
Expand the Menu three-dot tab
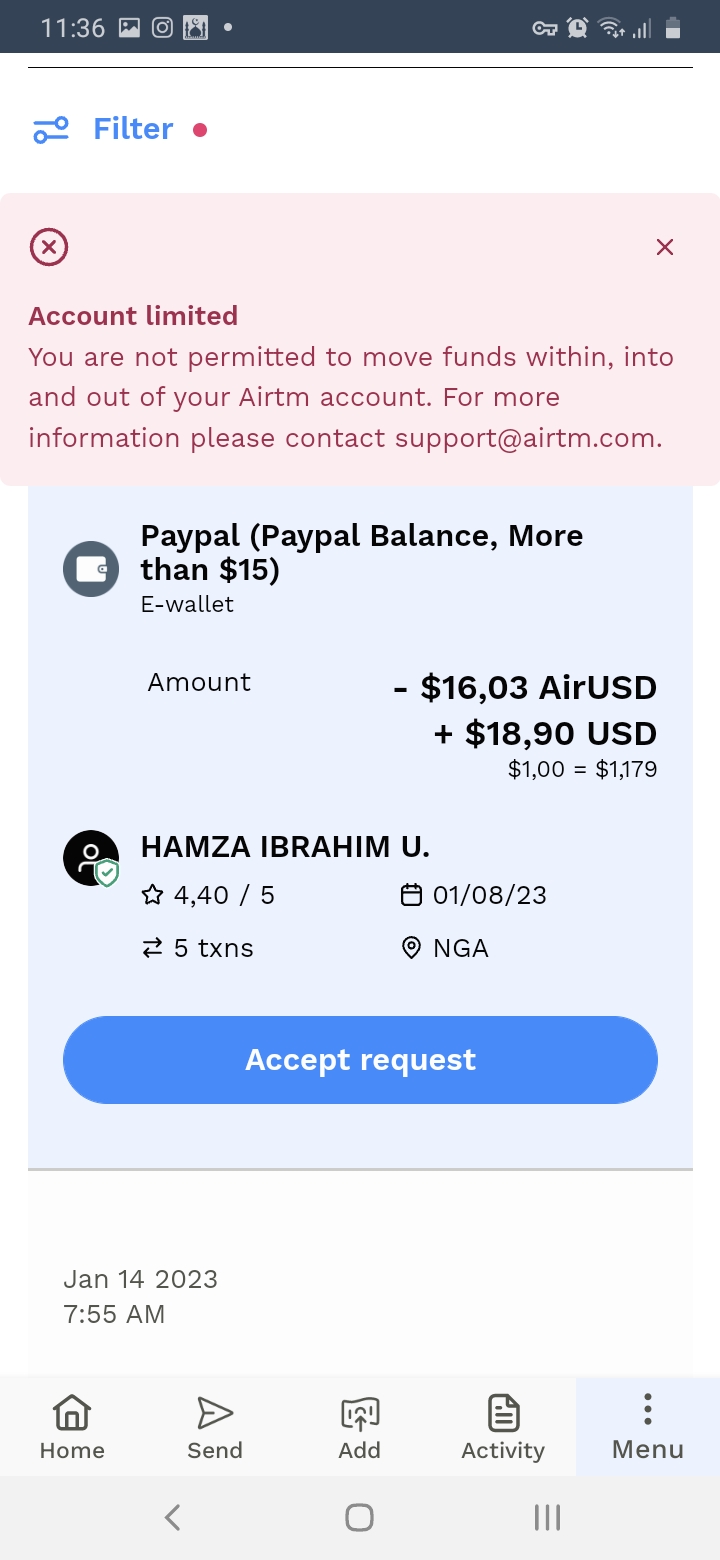pyautogui.click(x=648, y=1427)
